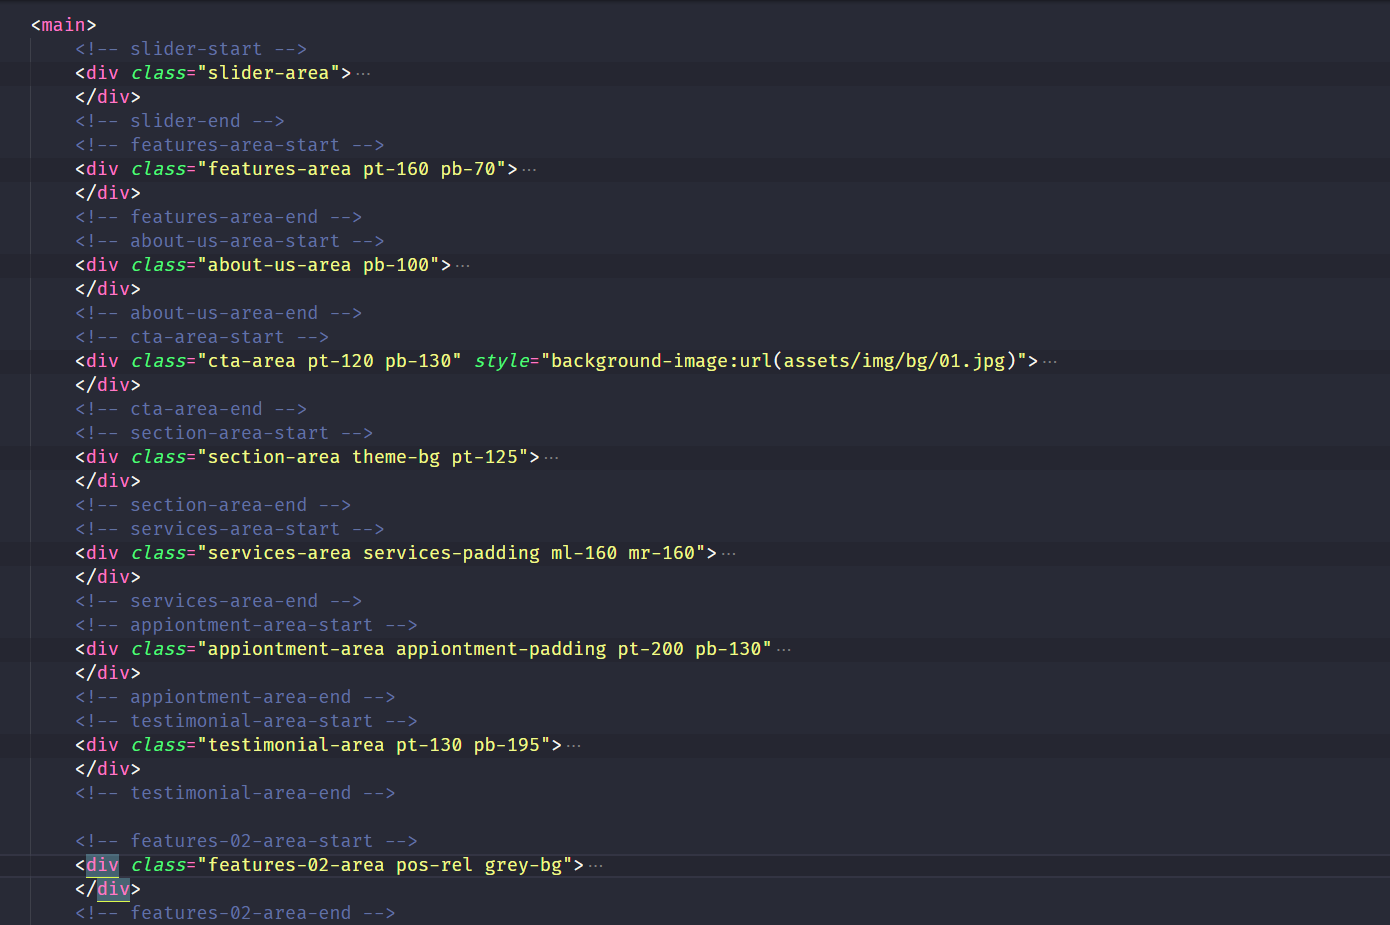Unfold the appiontment-area div ellipsis

[783, 650]
